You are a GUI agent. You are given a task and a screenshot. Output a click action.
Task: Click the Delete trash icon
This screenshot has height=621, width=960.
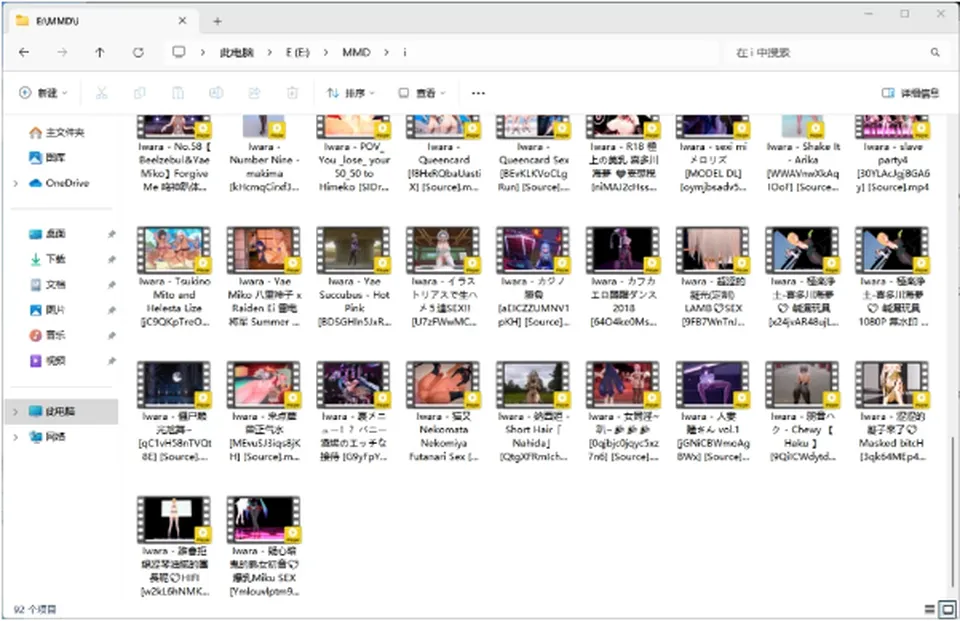[292, 93]
